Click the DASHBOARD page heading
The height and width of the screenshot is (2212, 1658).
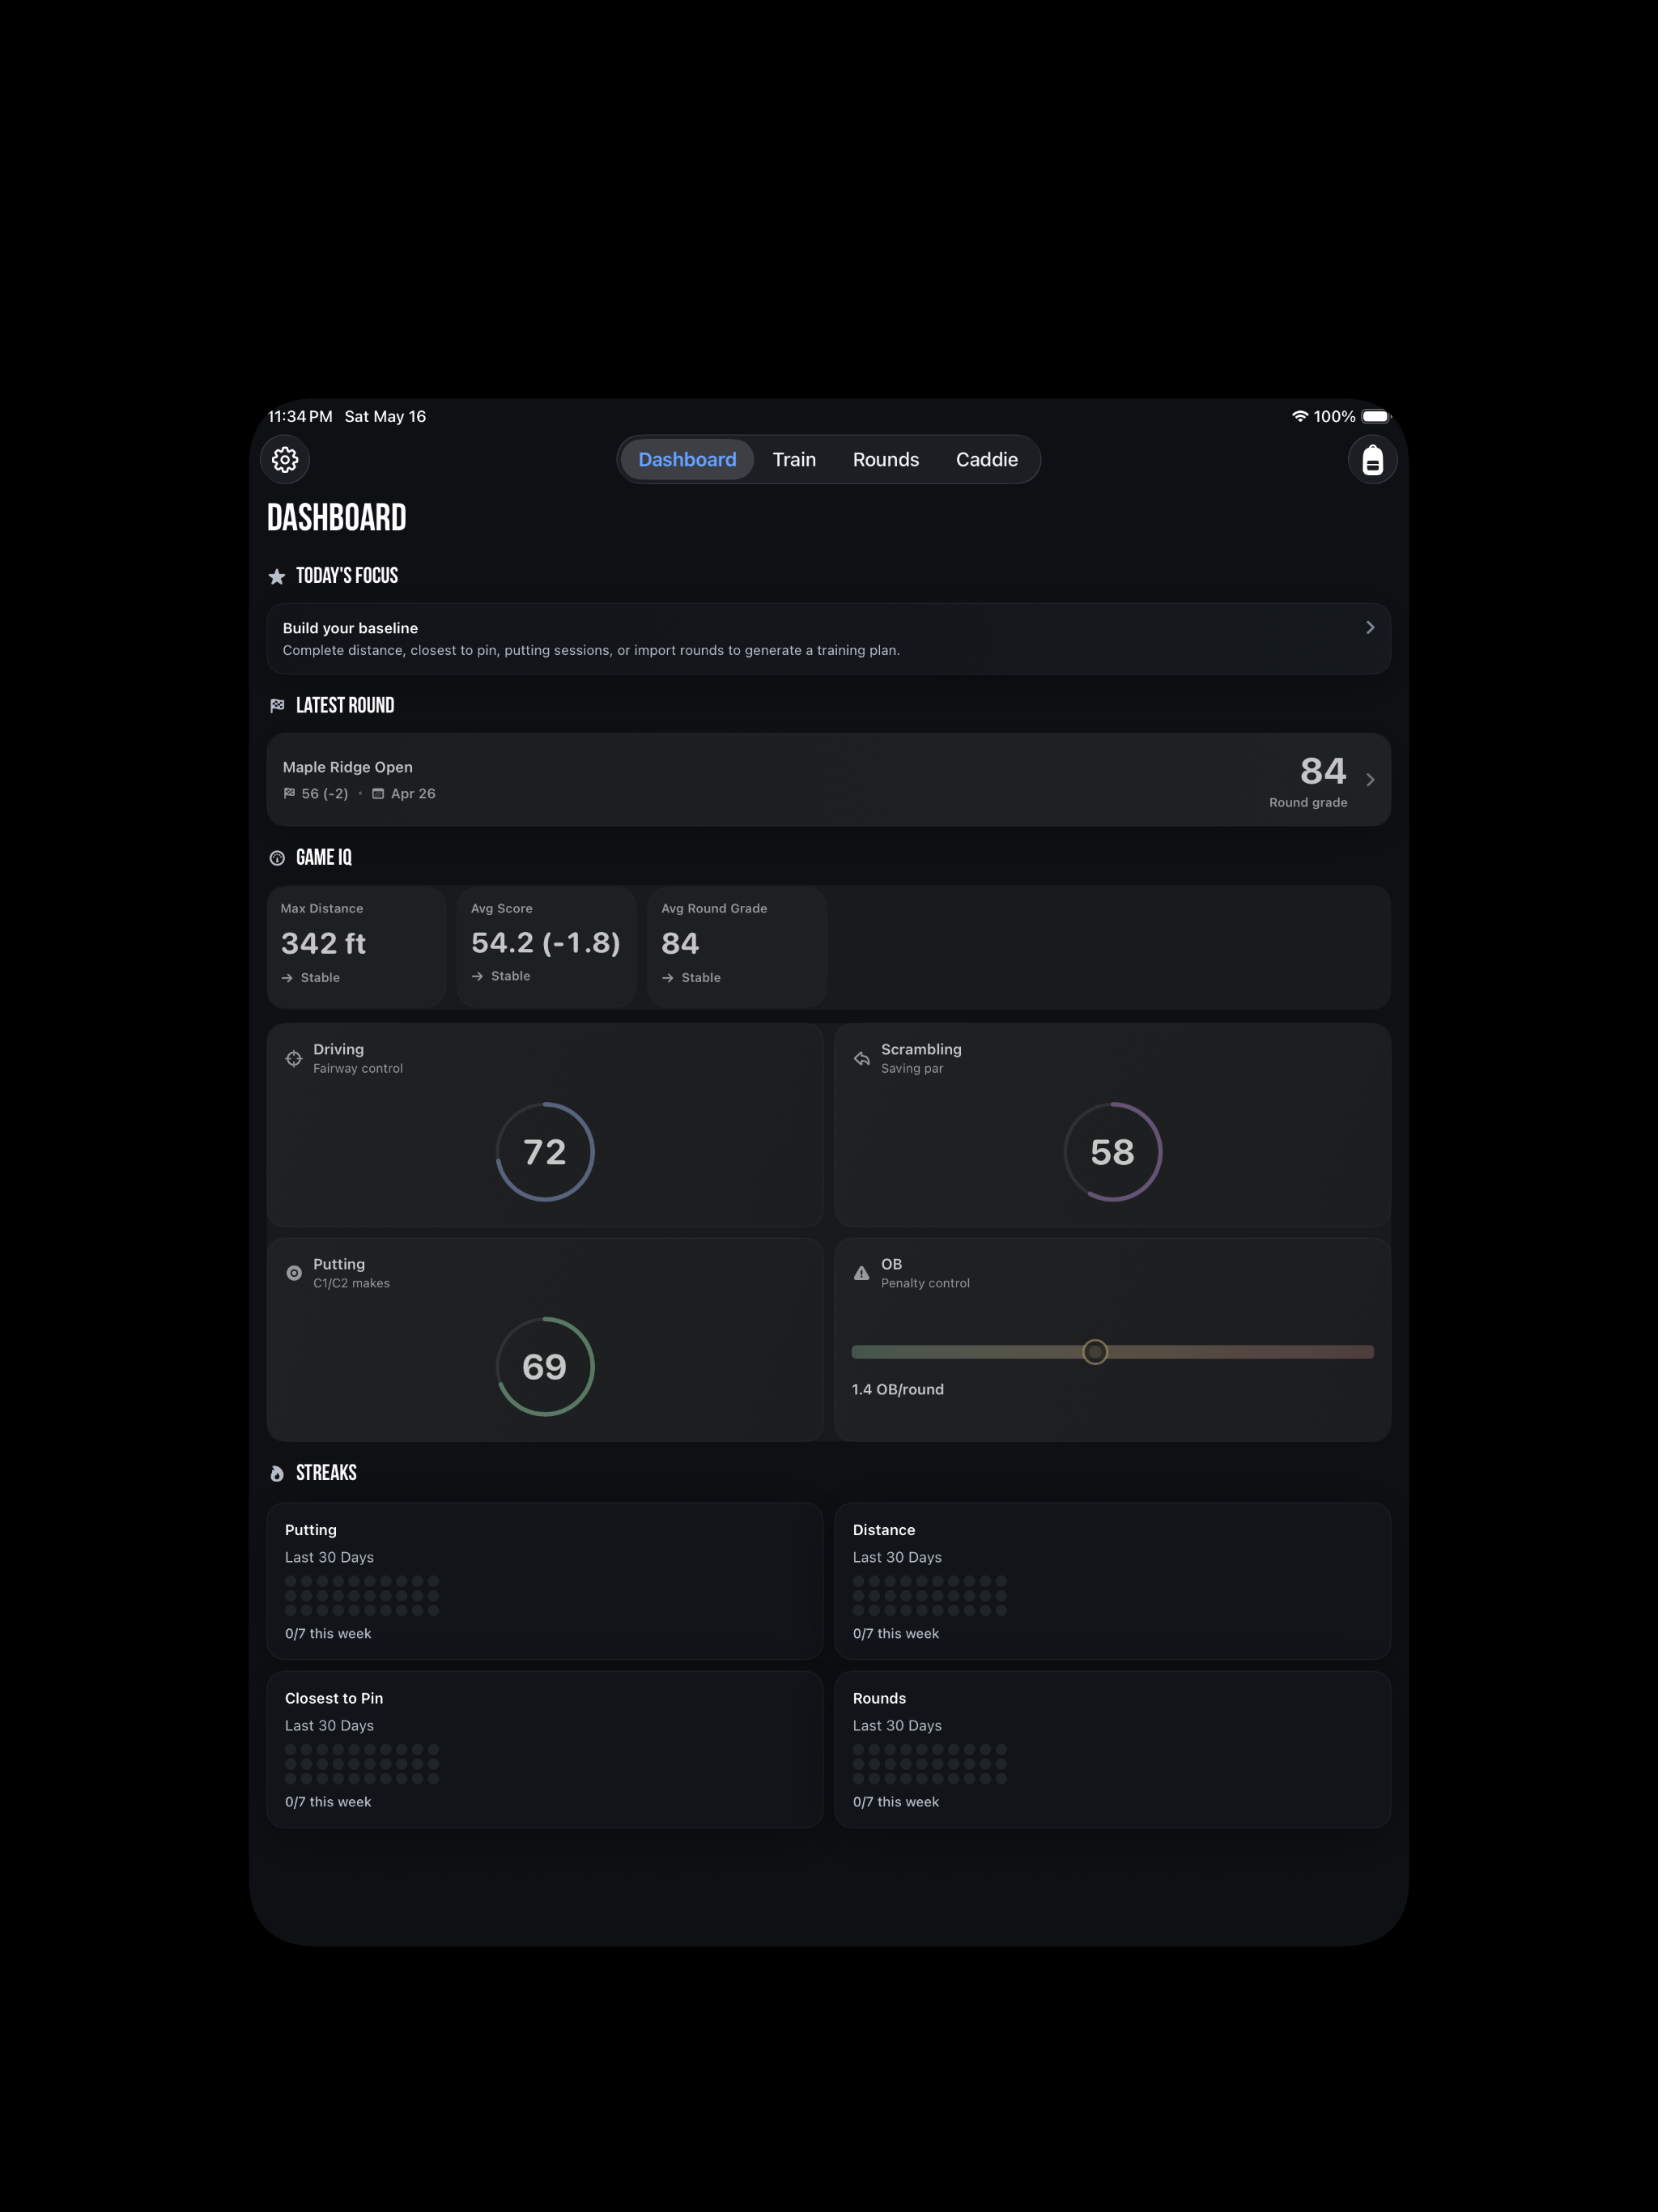(337, 517)
